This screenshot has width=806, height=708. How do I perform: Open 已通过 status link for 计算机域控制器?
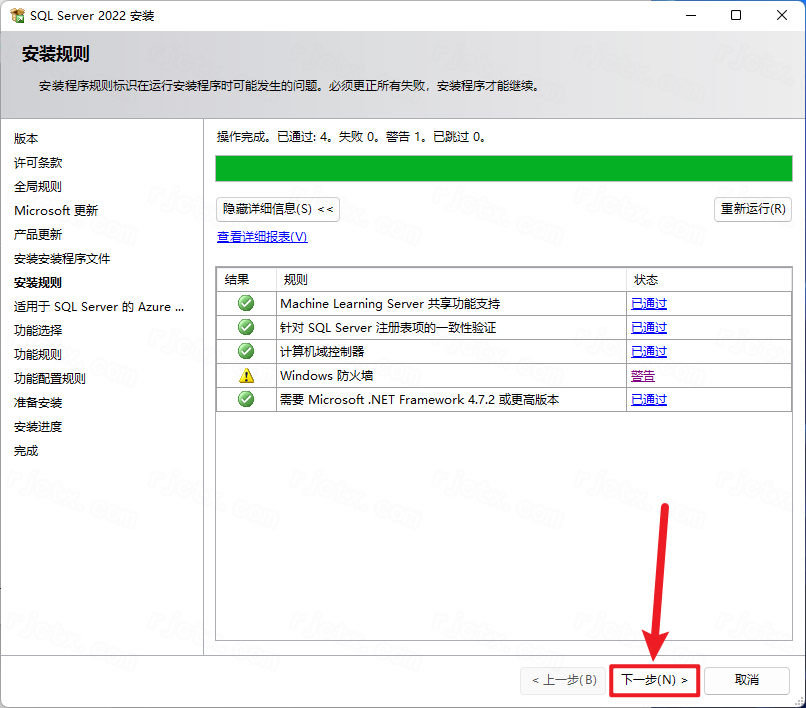(649, 352)
